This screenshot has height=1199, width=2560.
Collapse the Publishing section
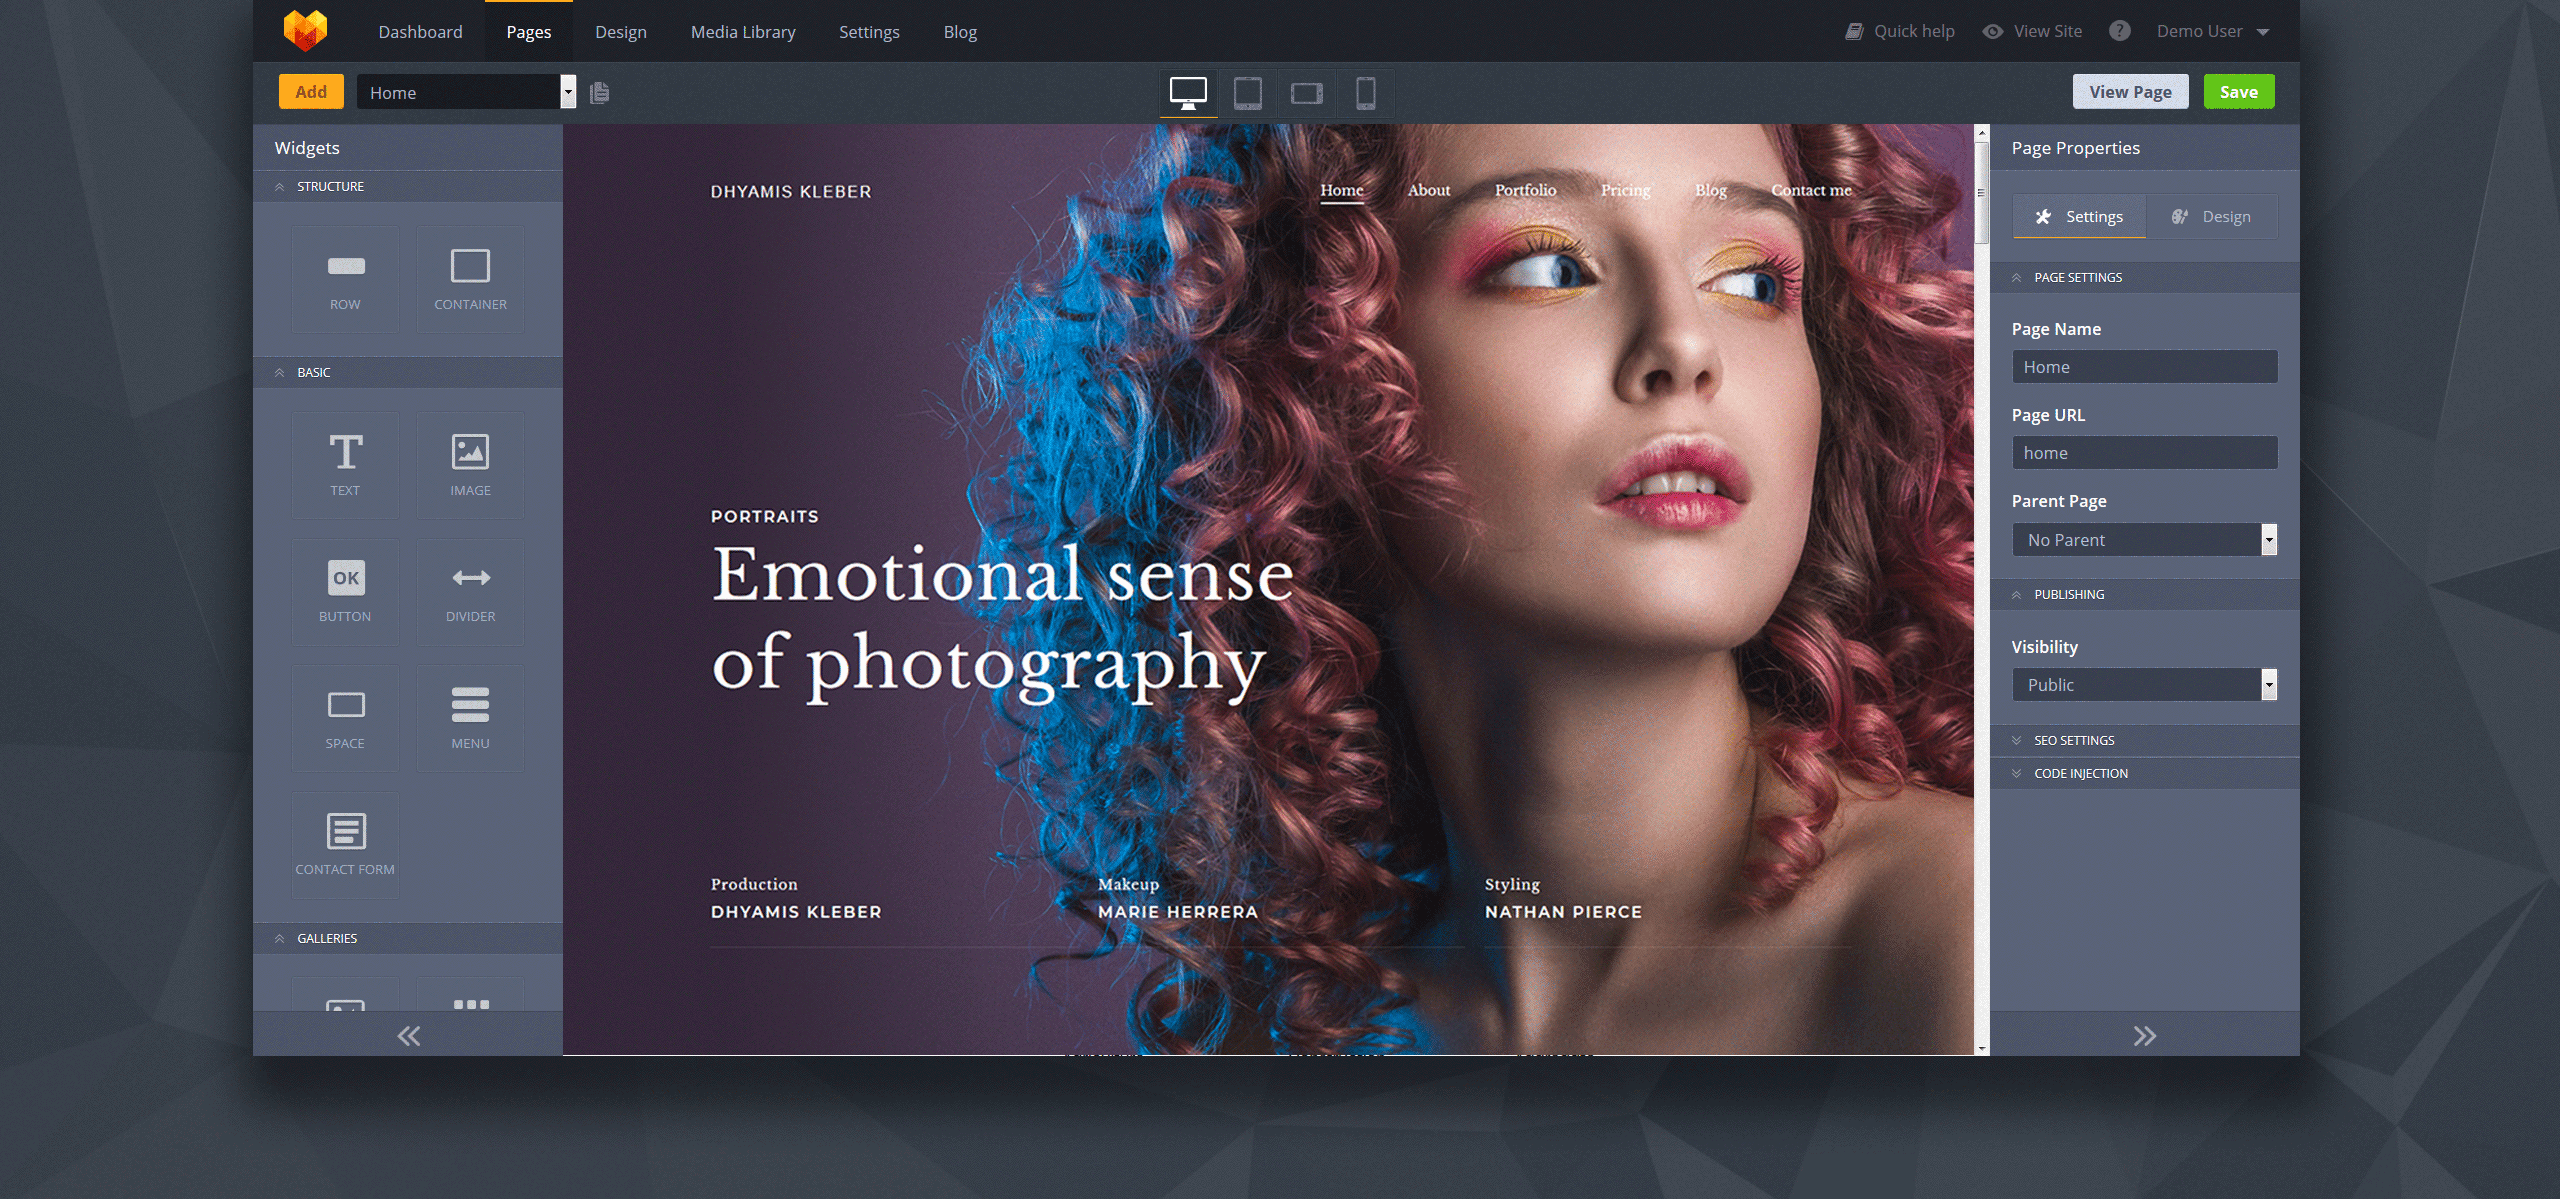pos(2144,595)
